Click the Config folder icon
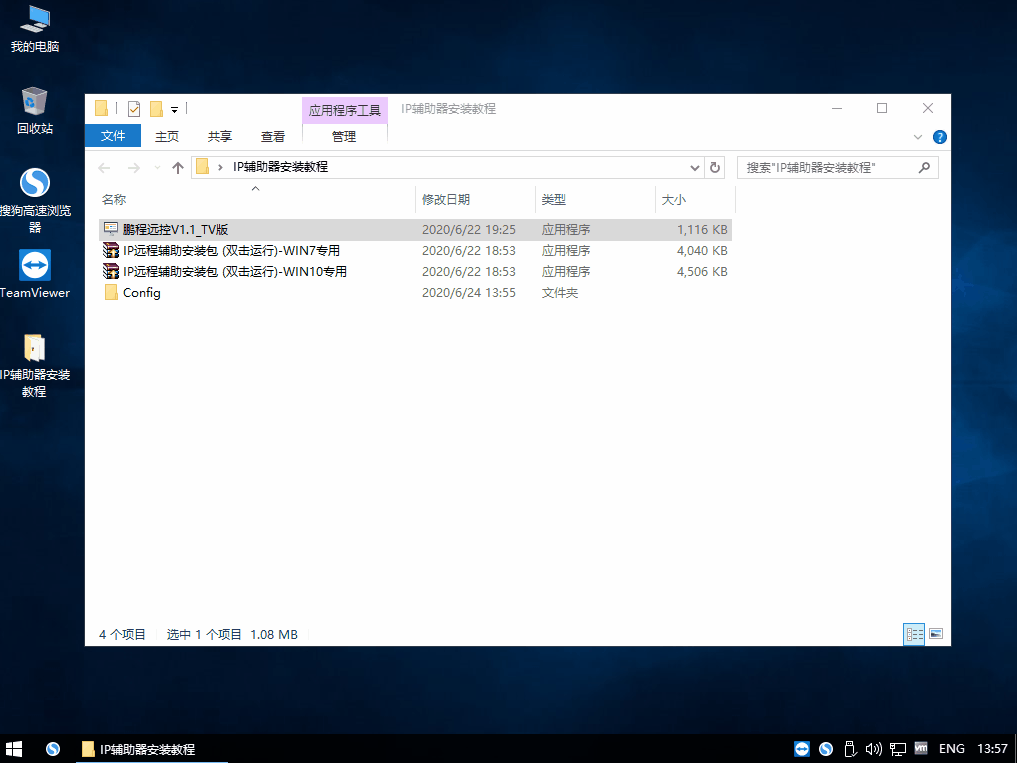1017x763 pixels. (x=111, y=293)
